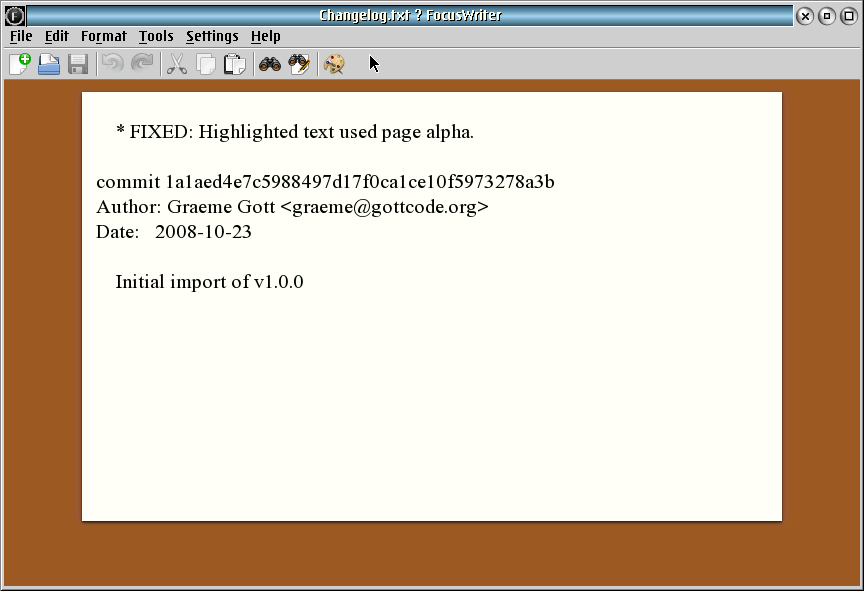This screenshot has width=864, height=591.
Task: Cut selection with the scissors icon
Action: pyautogui.click(x=177, y=65)
